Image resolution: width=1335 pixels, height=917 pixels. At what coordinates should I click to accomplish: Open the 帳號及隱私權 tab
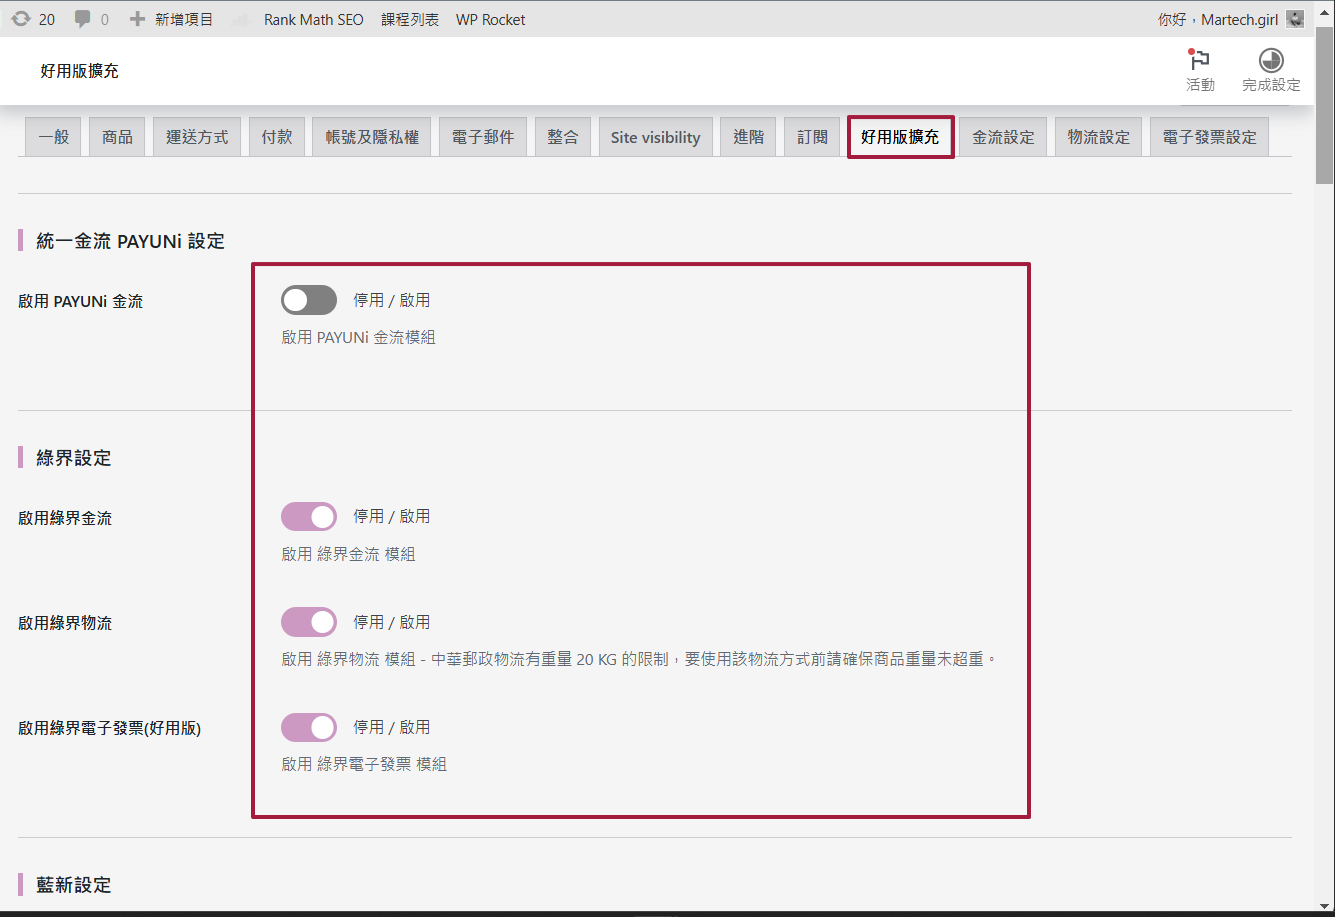pyautogui.click(x=372, y=137)
